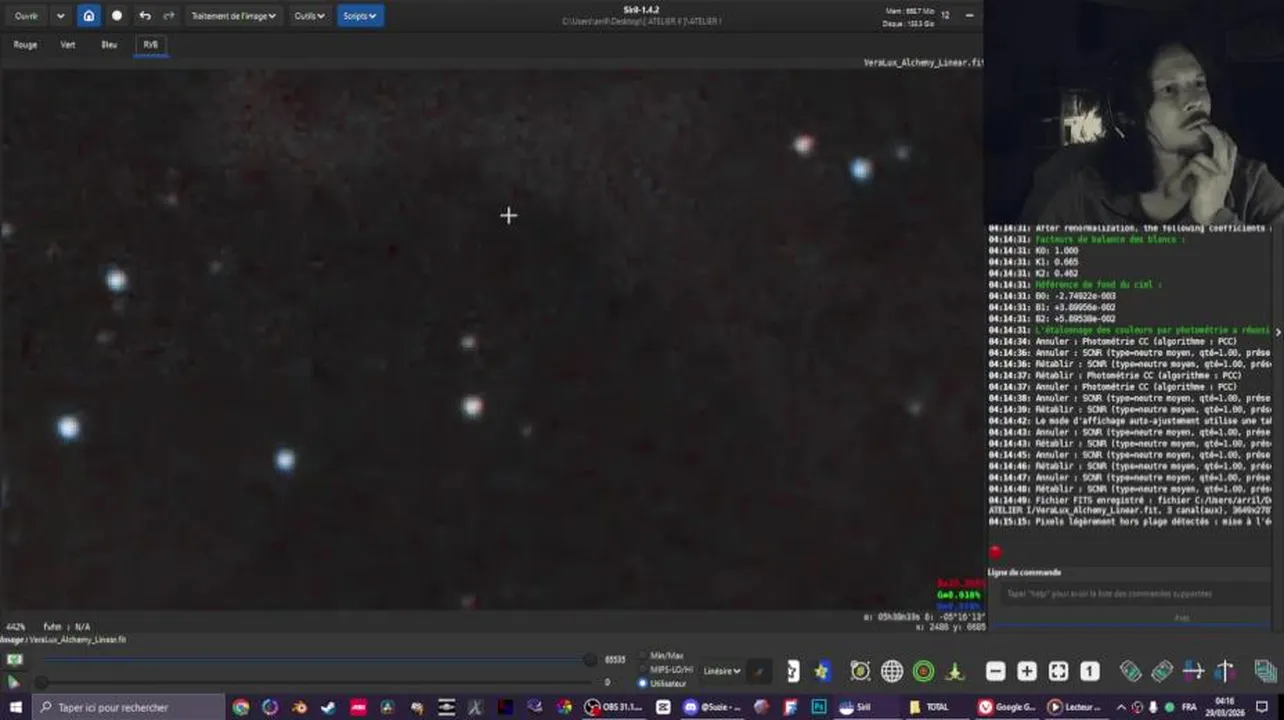The image size is (1284, 720).
Task: Click the threads count value 12
Action: click(944, 16)
